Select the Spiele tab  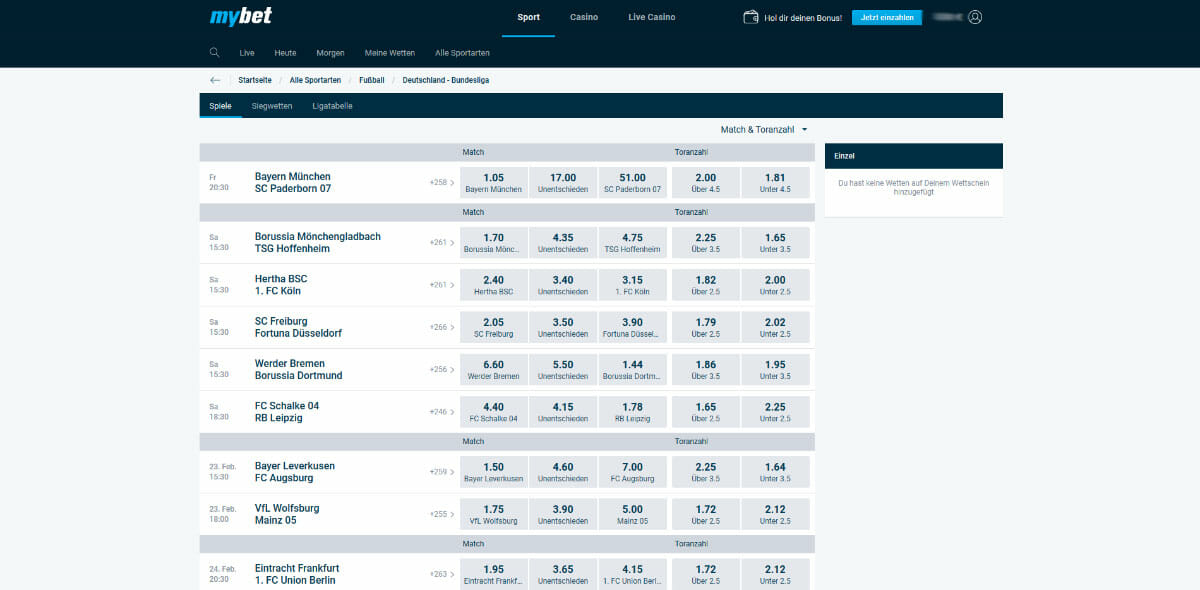[x=220, y=106]
